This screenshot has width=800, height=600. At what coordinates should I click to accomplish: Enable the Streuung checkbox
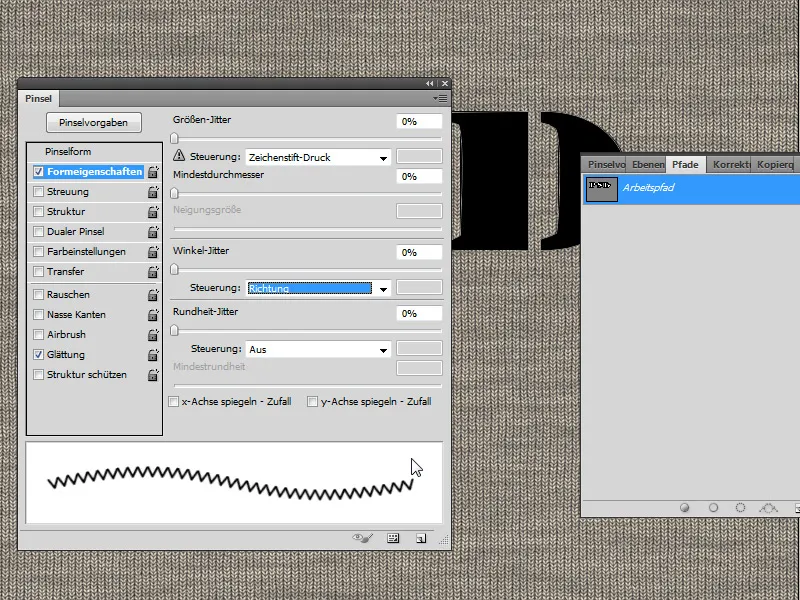pyautogui.click(x=38, y=191)
